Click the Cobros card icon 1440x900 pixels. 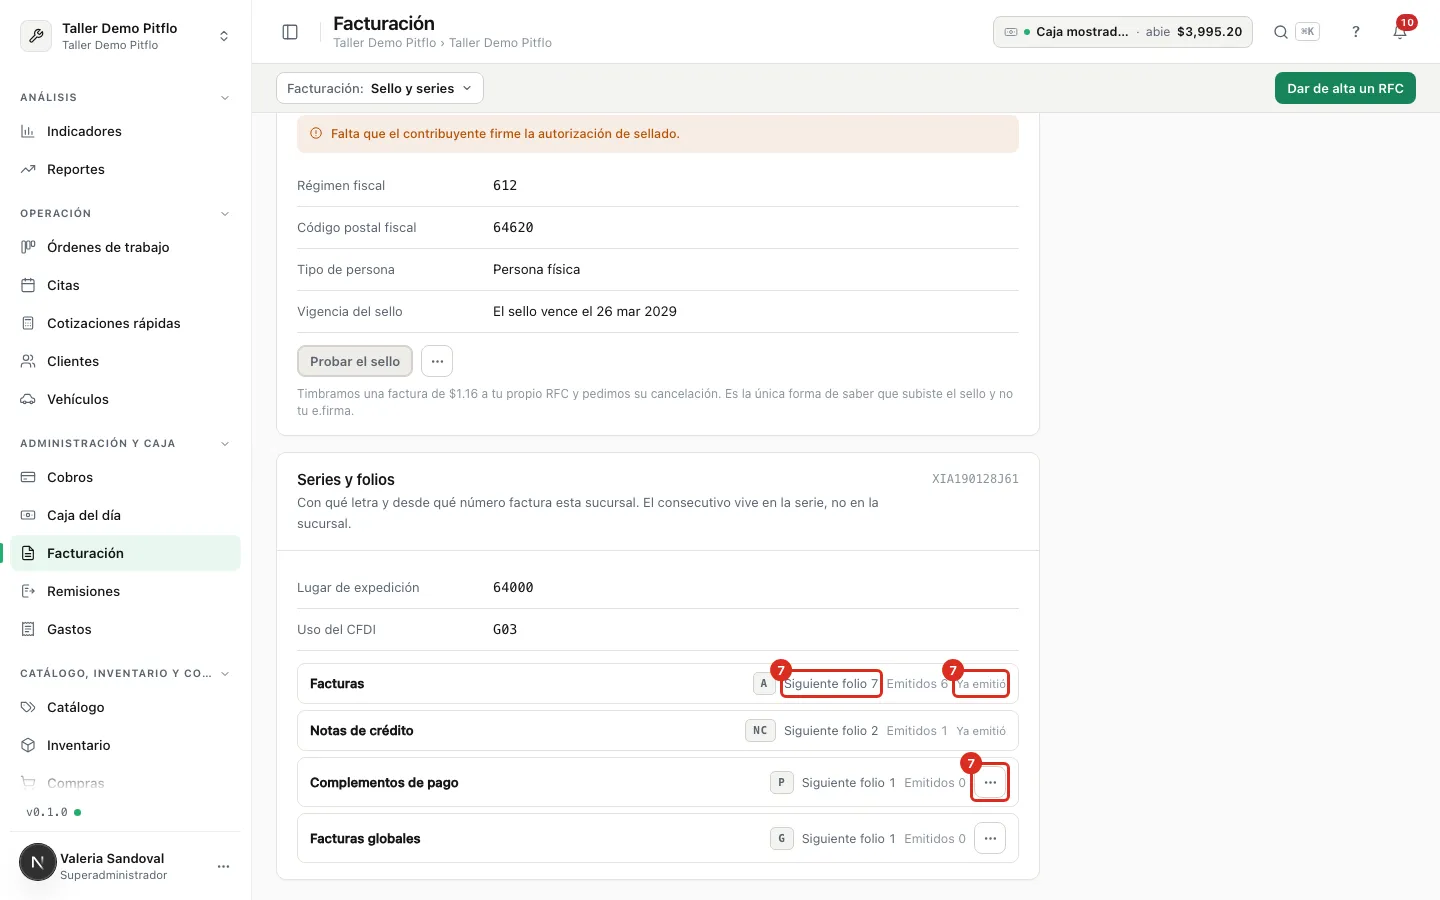[x=28, y=477]
